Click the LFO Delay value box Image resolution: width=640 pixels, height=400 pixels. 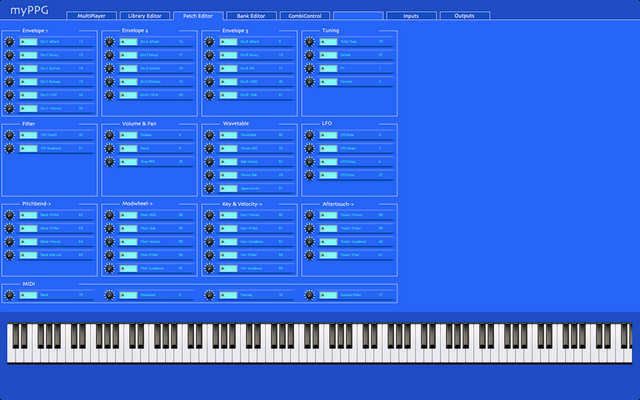[329, 162]
